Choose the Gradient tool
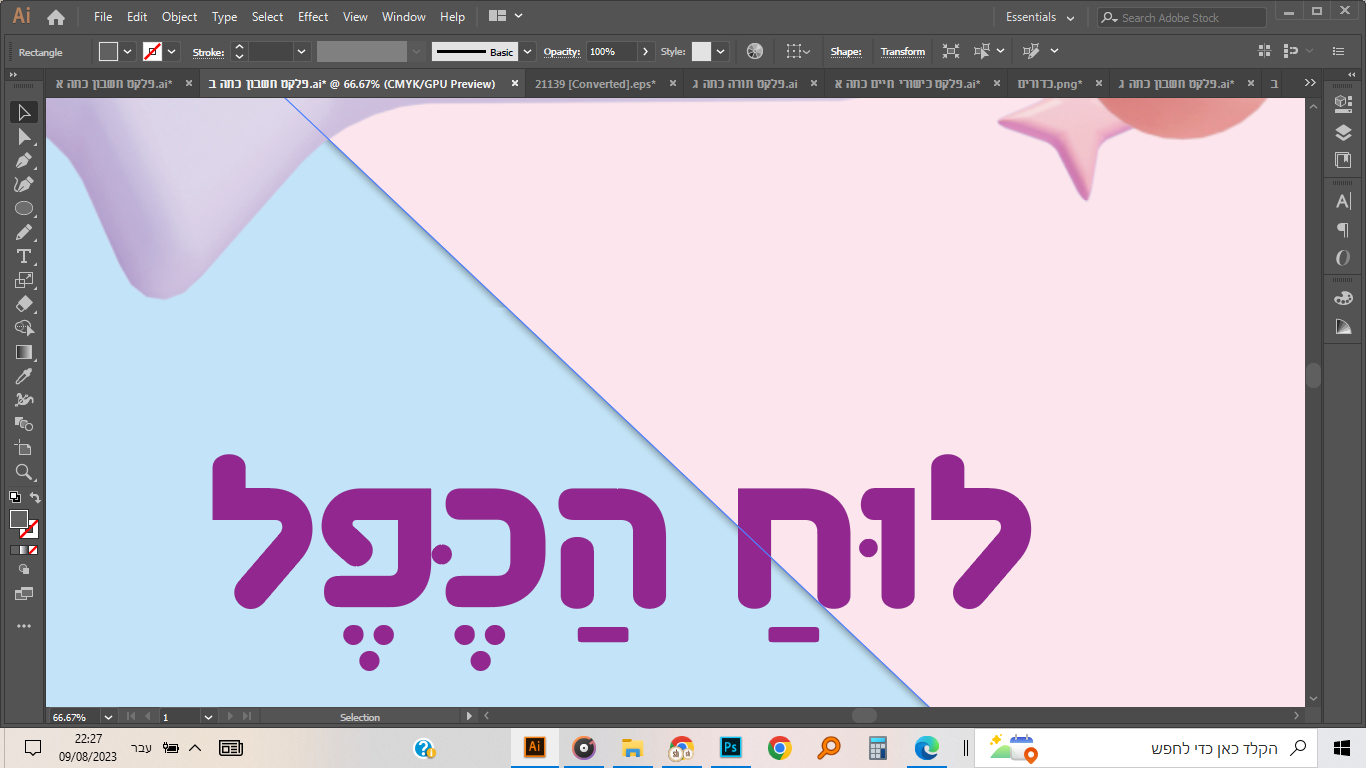Screen dimensions: 1366x768 pyautogui.click(x=24, y=352)
